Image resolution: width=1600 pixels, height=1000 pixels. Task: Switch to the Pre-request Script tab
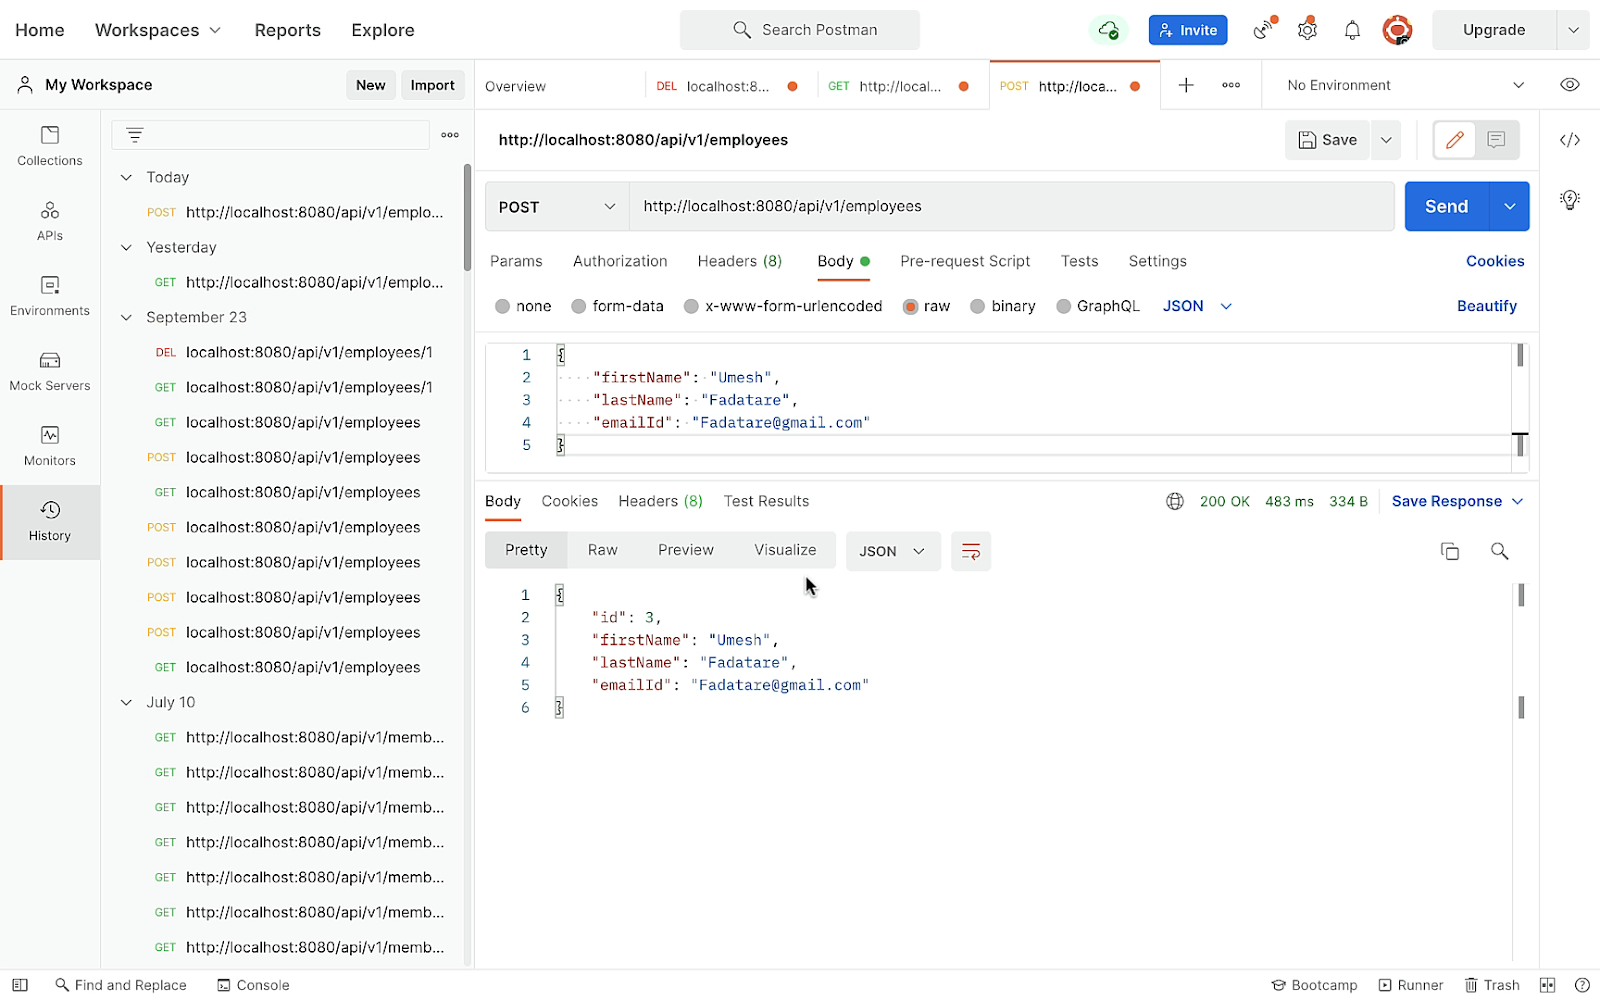coord(965,261)
